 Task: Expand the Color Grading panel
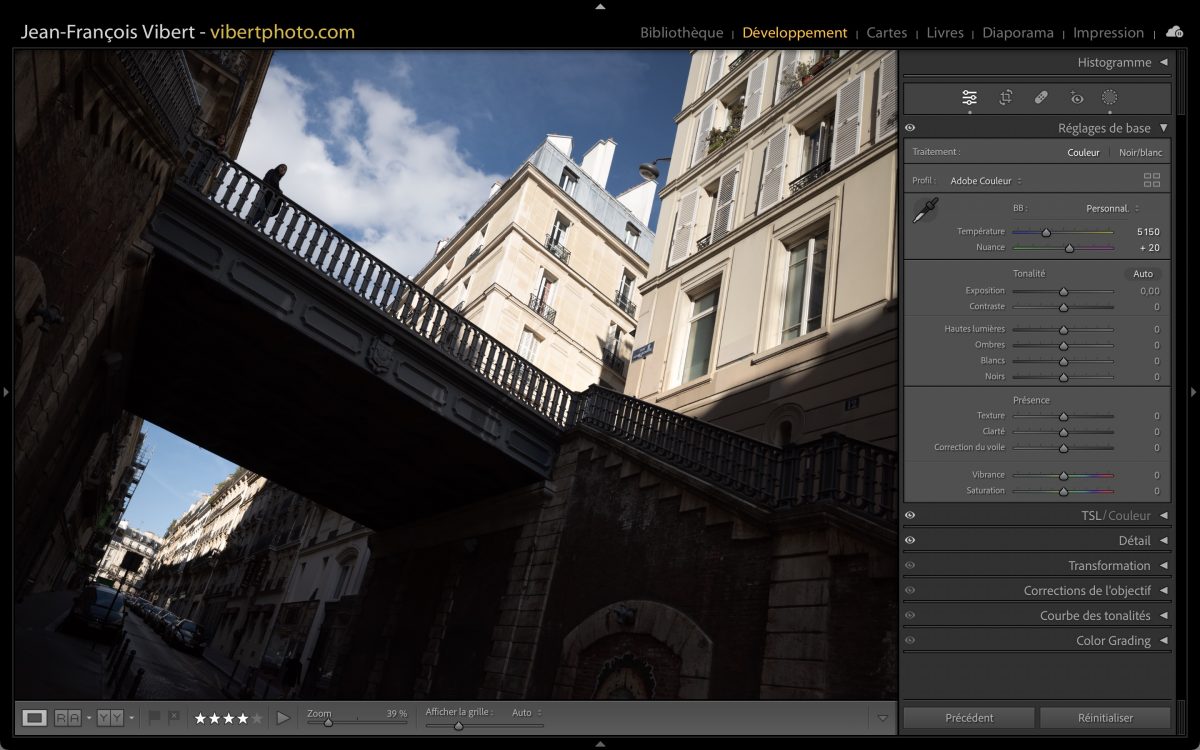(1163, 641)
